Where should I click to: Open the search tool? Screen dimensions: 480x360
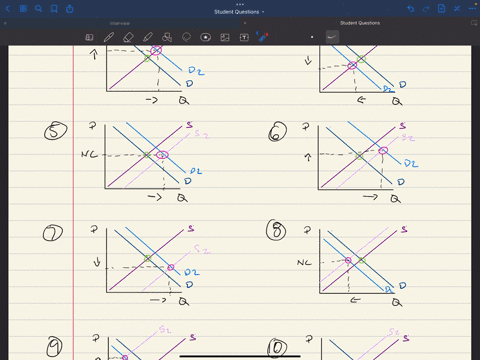39,9
